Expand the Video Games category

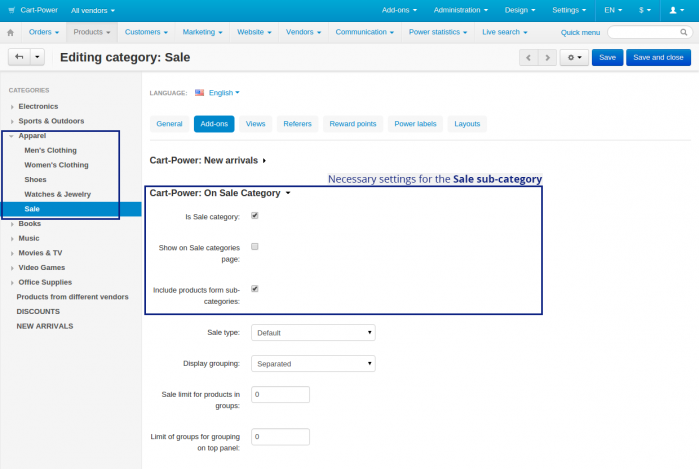click(x=12, y=268)
